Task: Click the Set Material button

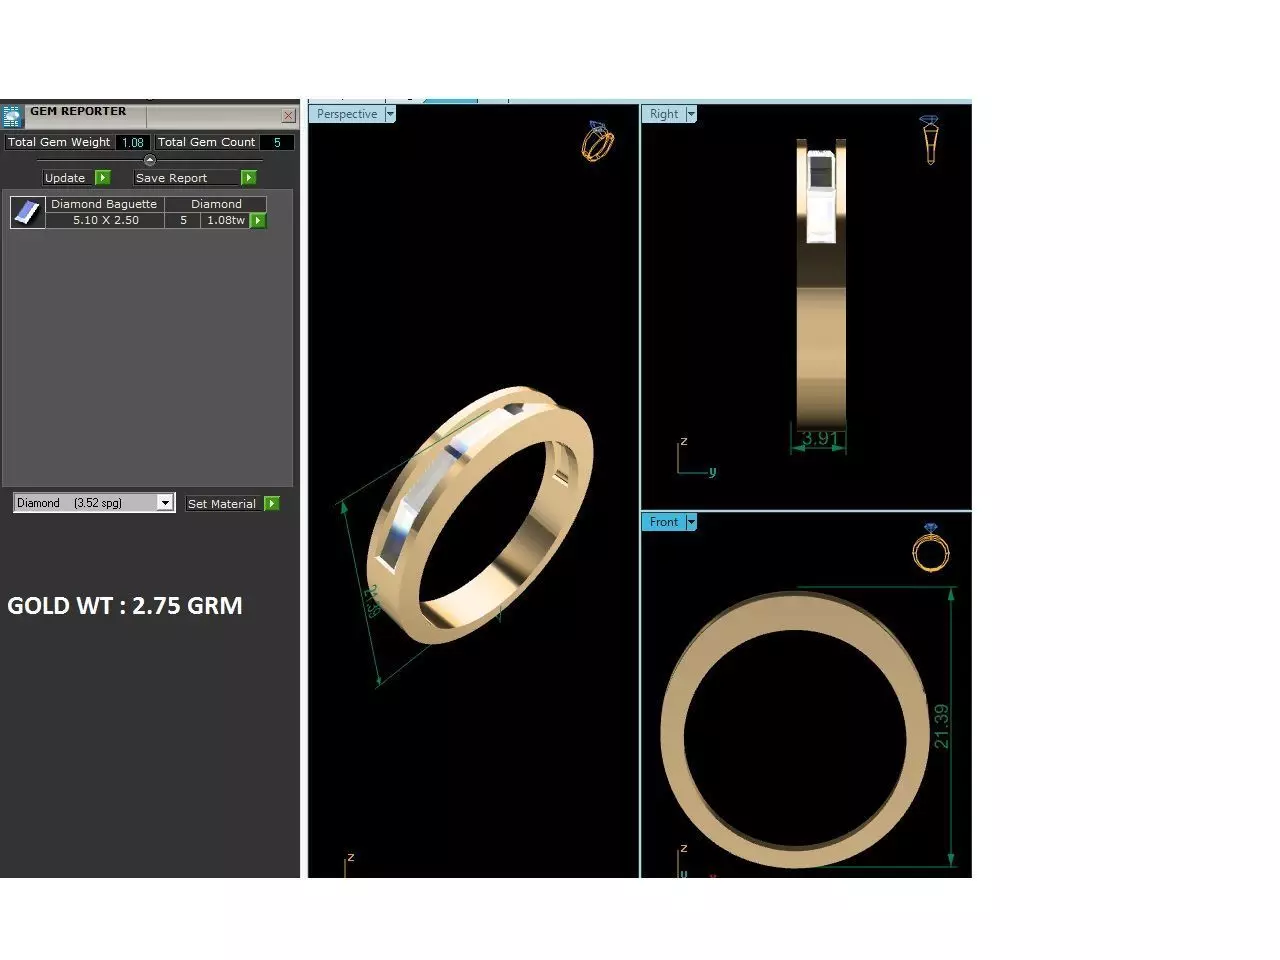Action: tap(222, 504)
